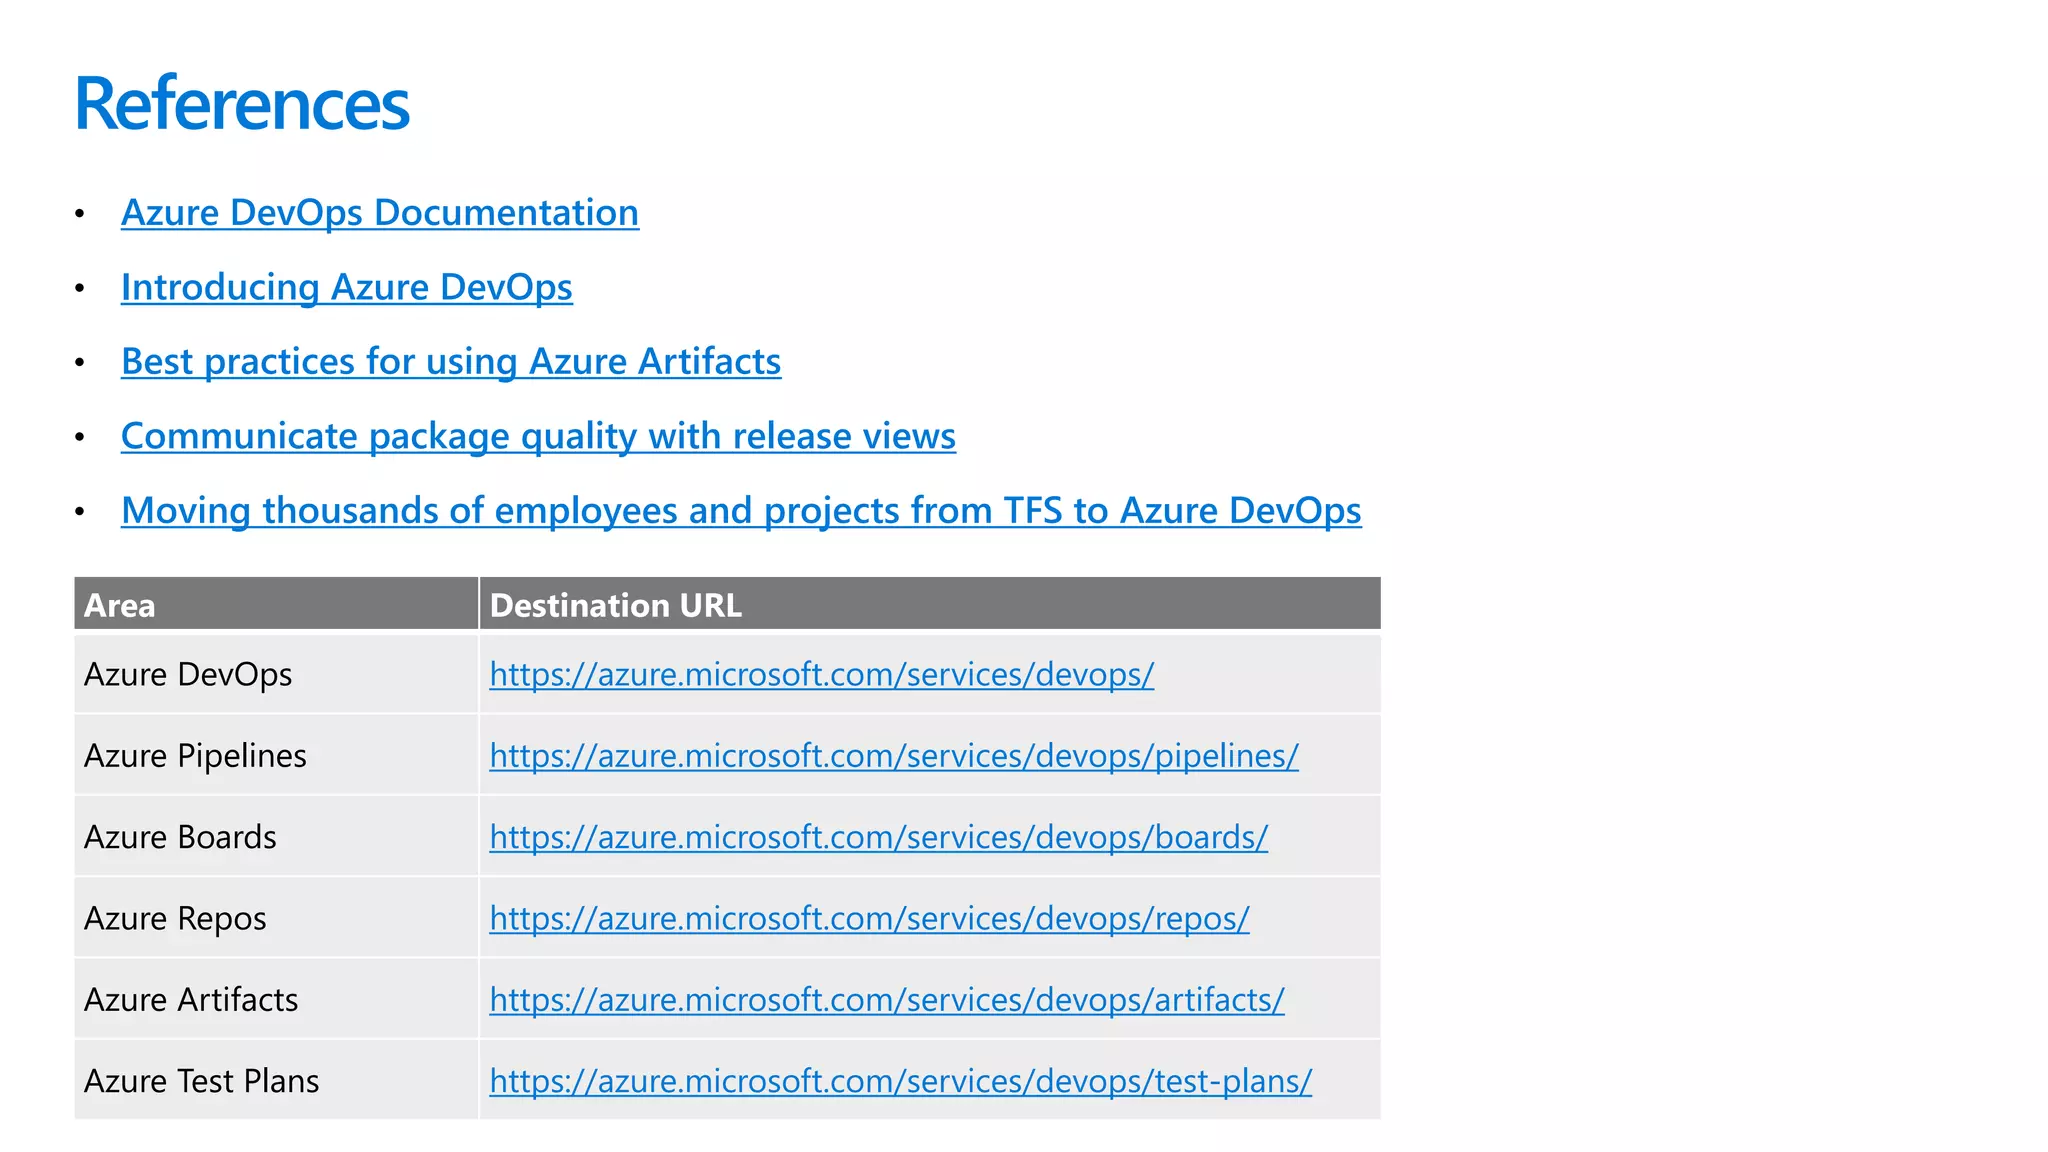Select the Azure DevOps table cell
Viewport: 2048px width, 1152px height.
pyautogui.click(x=188, y=675)
